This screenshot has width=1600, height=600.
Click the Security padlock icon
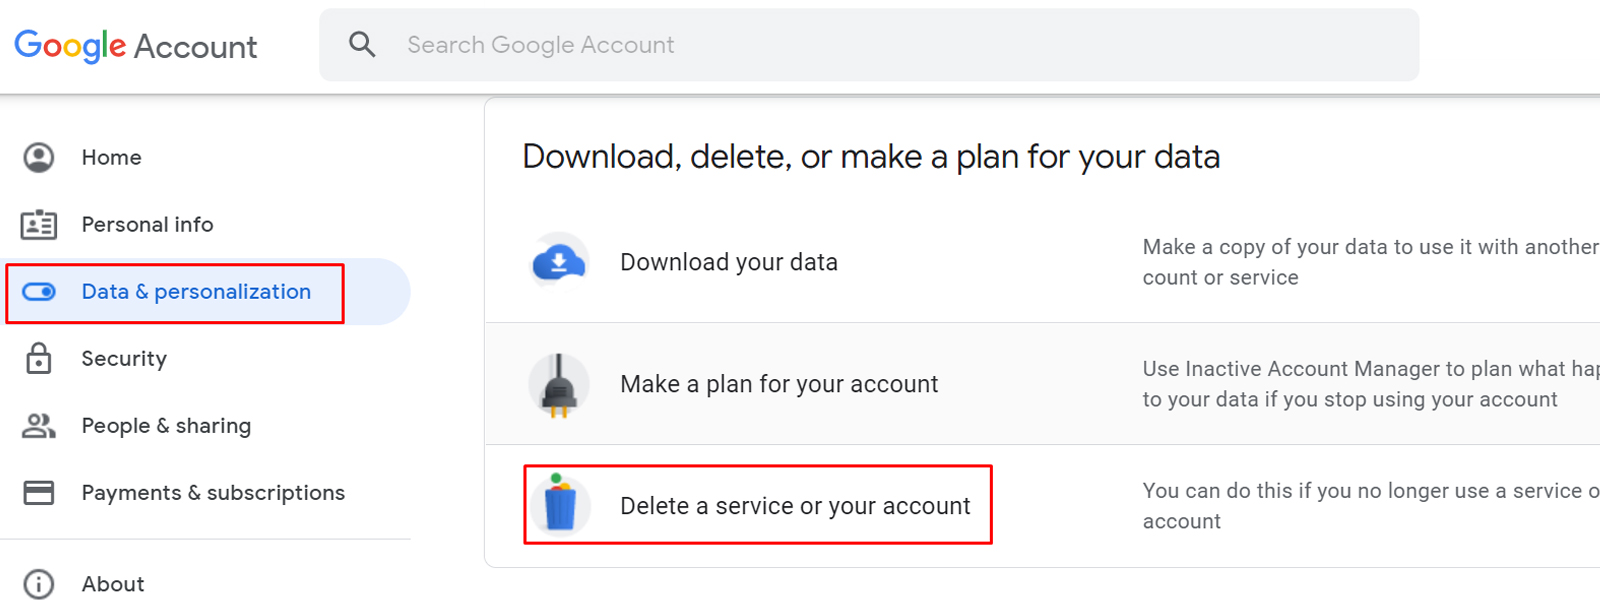(39, 358)
